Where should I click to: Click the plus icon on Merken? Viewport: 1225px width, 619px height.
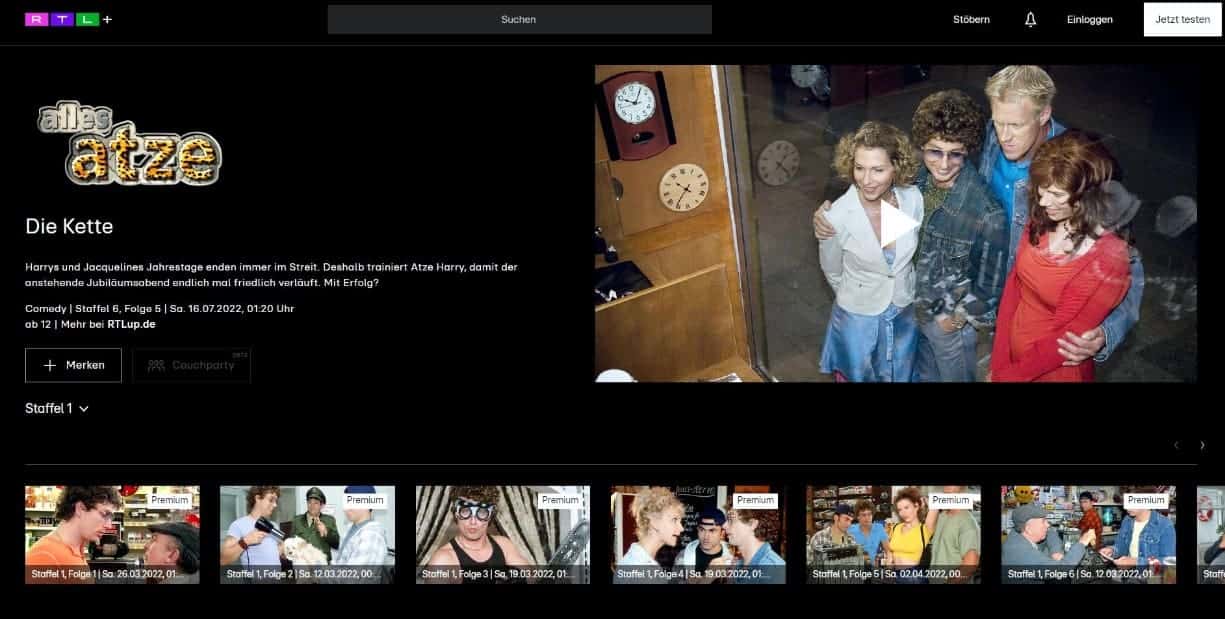click(x=50, y=365)
